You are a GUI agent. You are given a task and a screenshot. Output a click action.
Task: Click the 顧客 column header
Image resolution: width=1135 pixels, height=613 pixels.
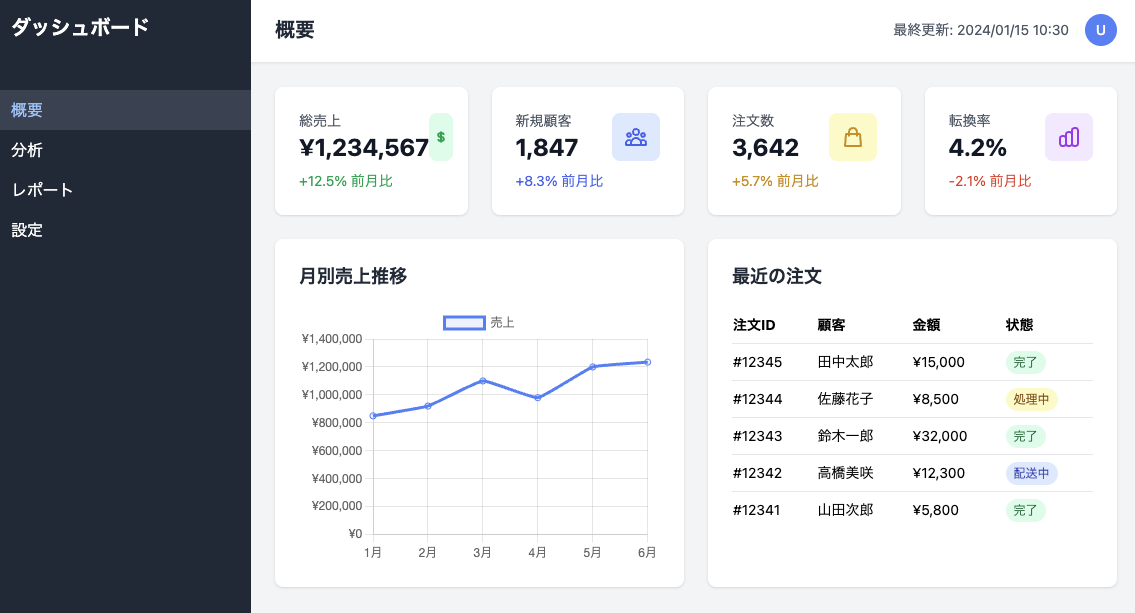831,325
